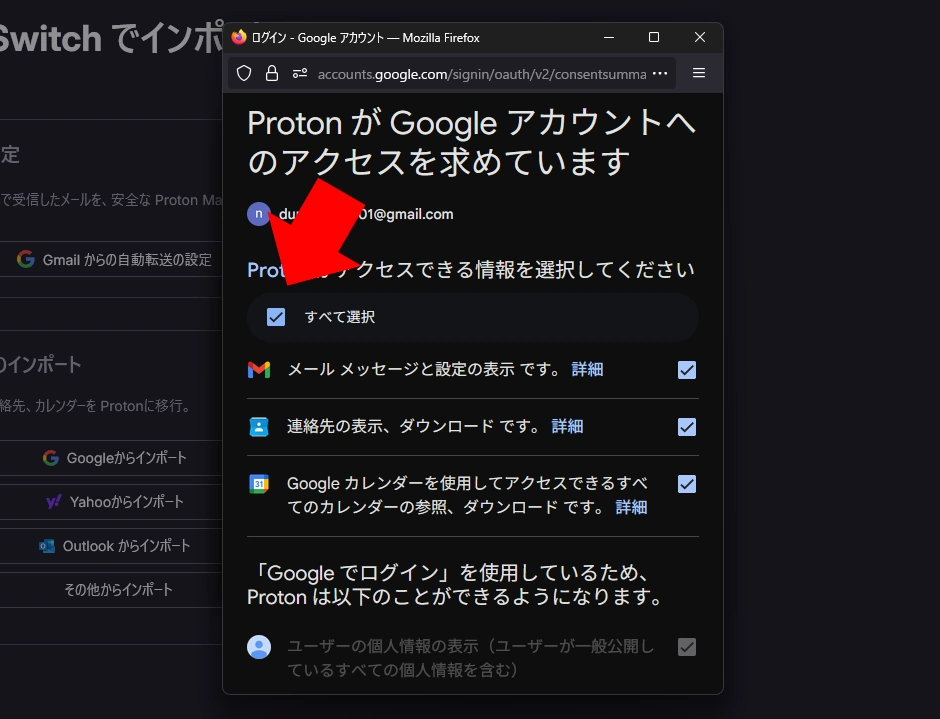Open 詳細 link for Google Calendar permission
Viewport: 940px width, 719px height.
(631, 507)
